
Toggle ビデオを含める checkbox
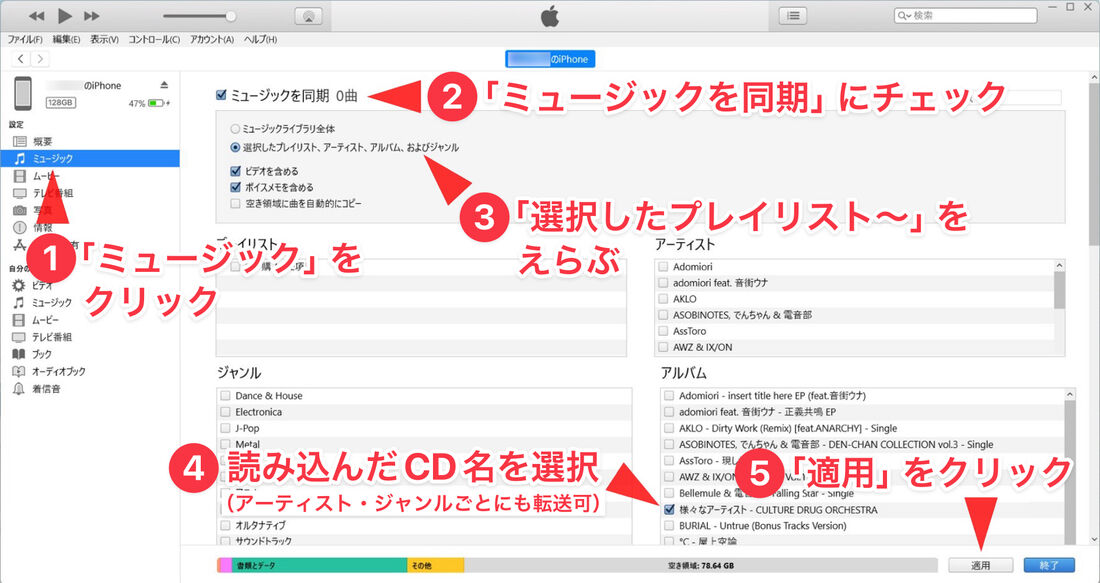pyautogui.click(x=236, y=170)
